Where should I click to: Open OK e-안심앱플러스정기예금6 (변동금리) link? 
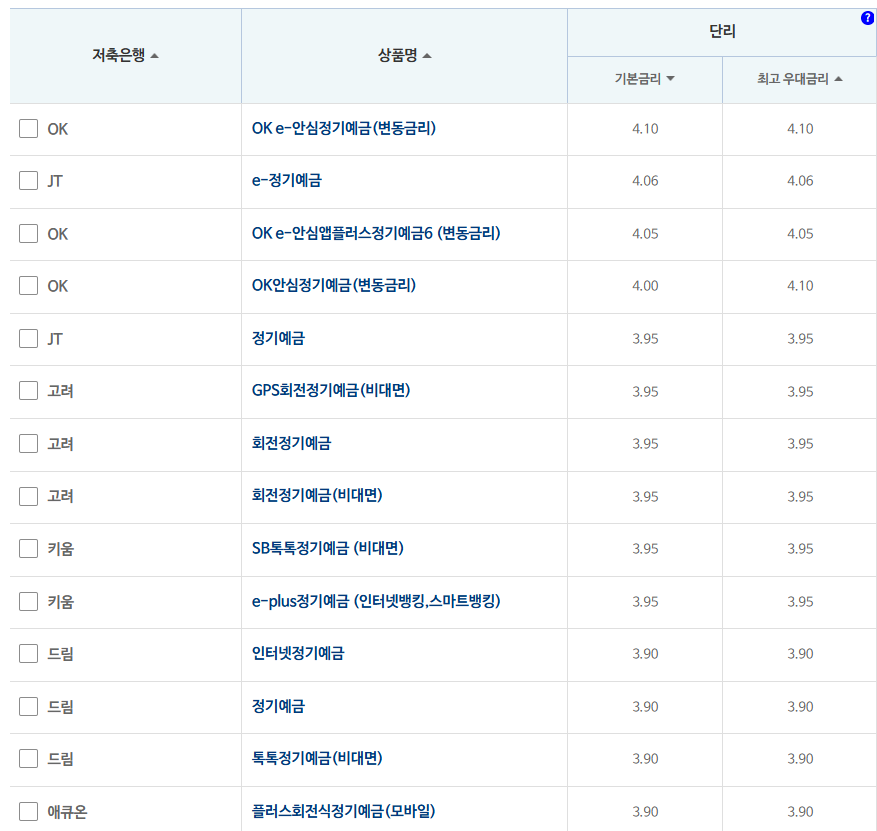[376, 233]
